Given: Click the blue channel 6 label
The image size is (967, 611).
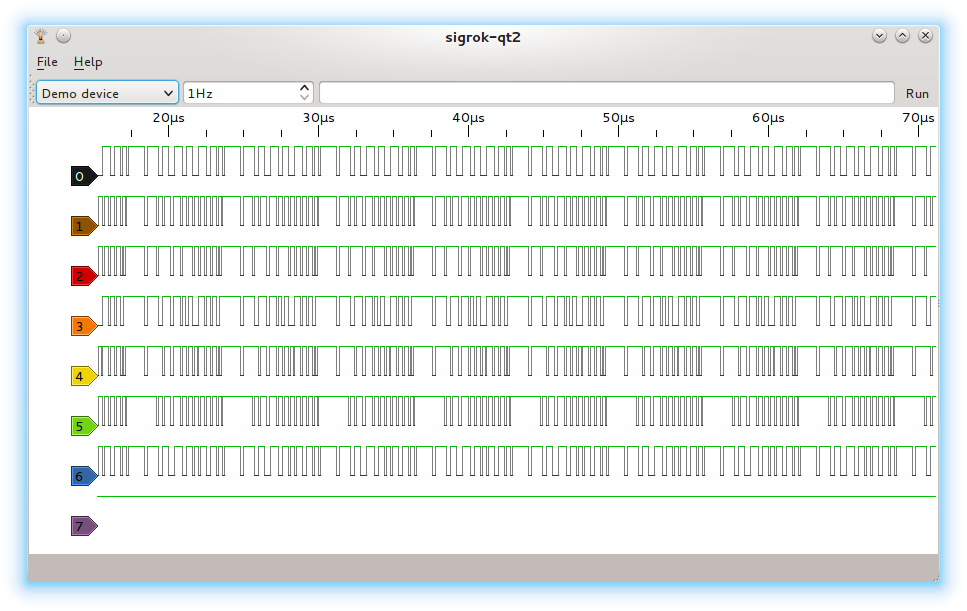Looking at the screenshot, I should tap(82, 476).
